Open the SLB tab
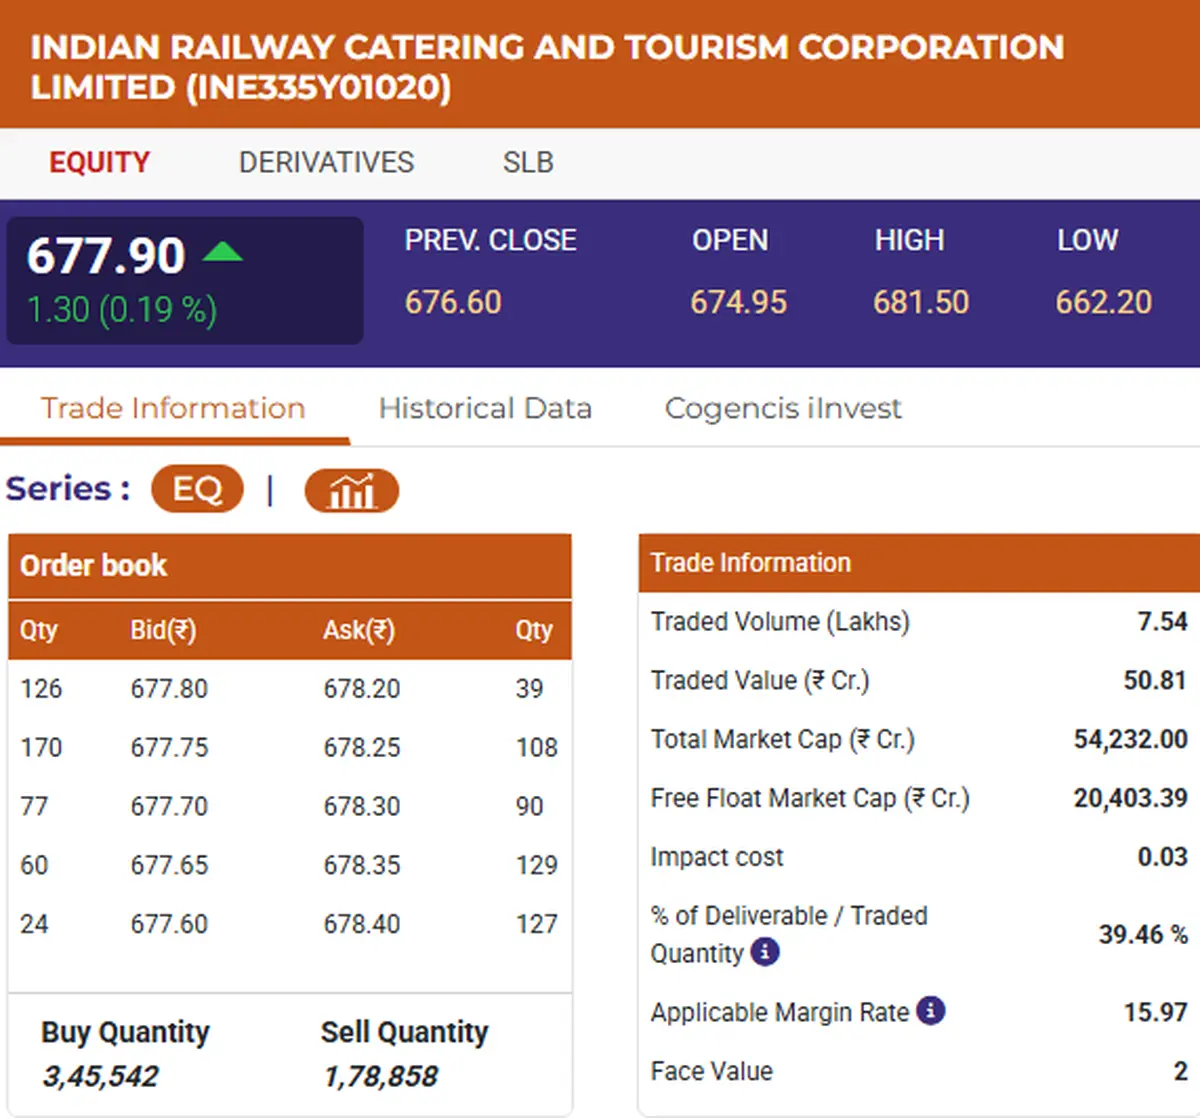The image size is (1200, 1118). point(527,162)
